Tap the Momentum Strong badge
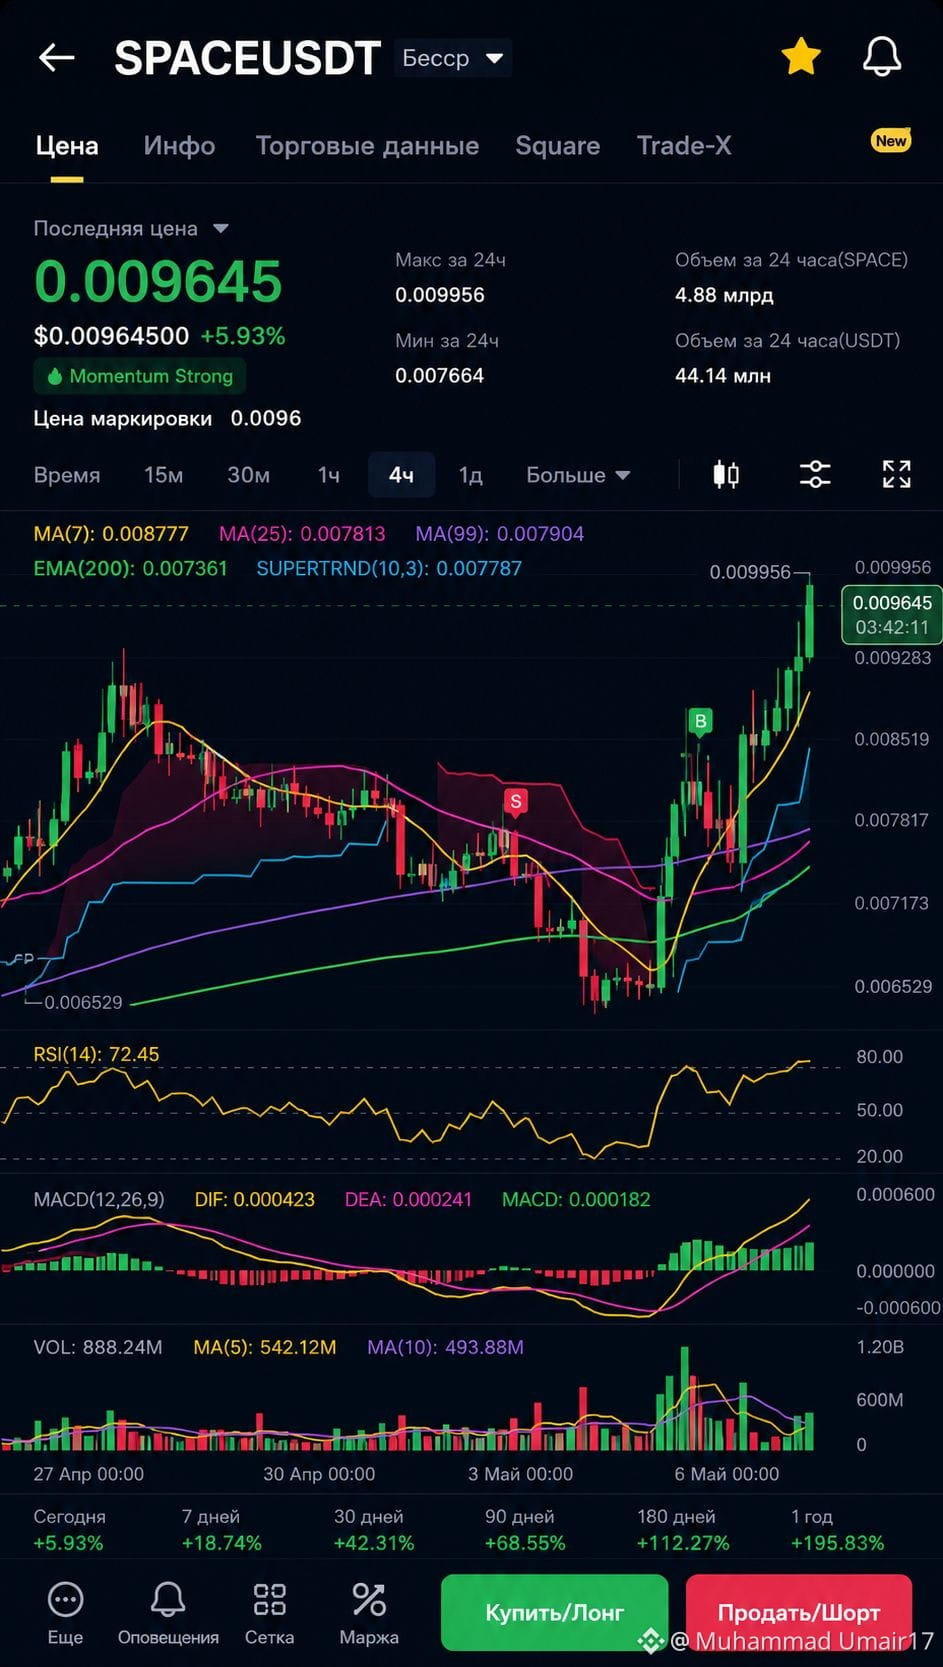Viewport: 943px width, 1667px height. click(x=140, y=376)
